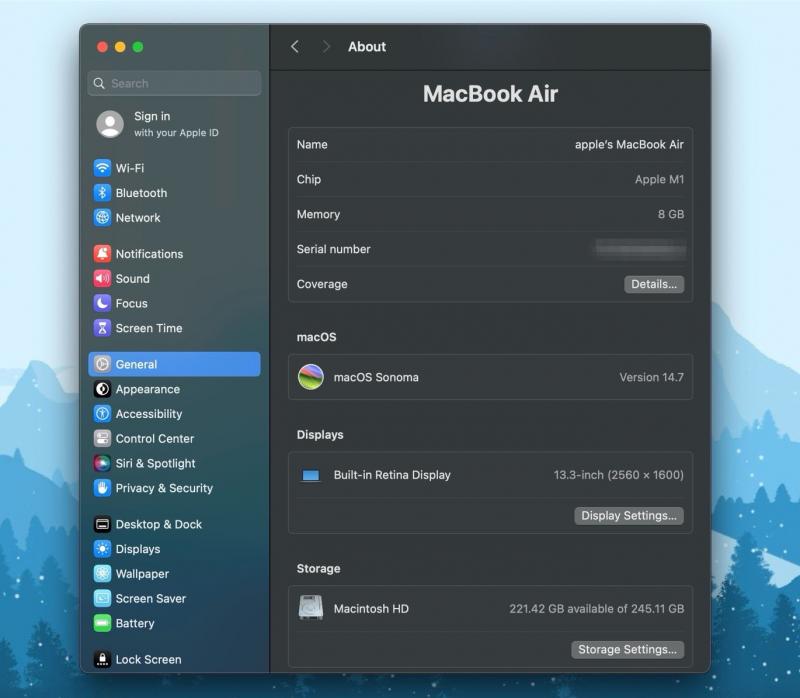Click the 'Macintosh HD' name text
The height and width of the screenshot is (698, 800).
point(371,609)
